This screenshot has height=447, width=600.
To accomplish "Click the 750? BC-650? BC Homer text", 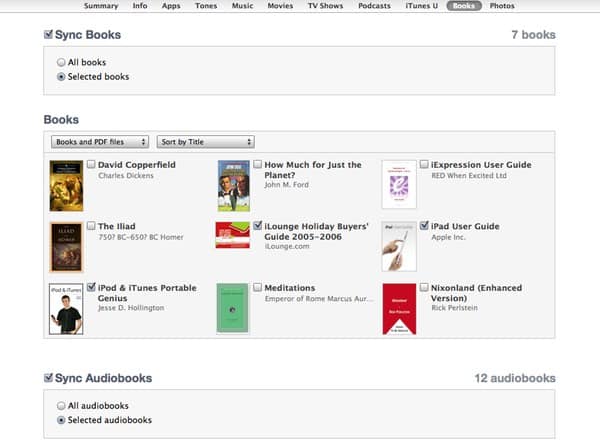I will (141, 237).
